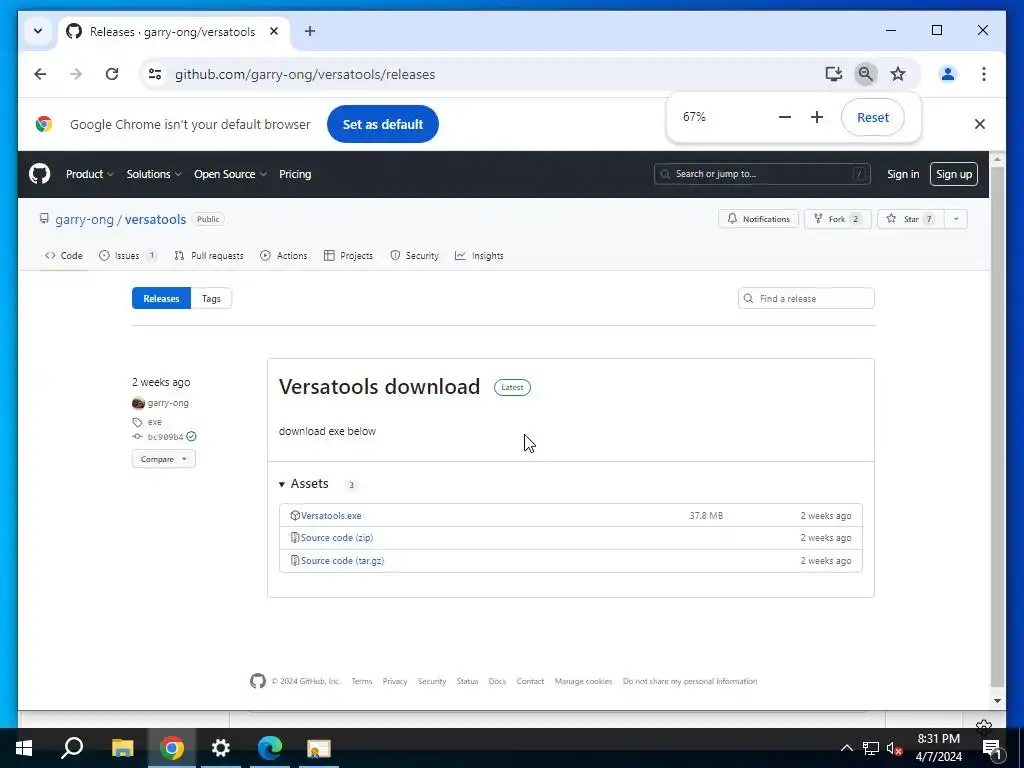Open footer Terms link
Image resolution: width=1024 pixels, height=768 pixels.
tap(361, 681)
